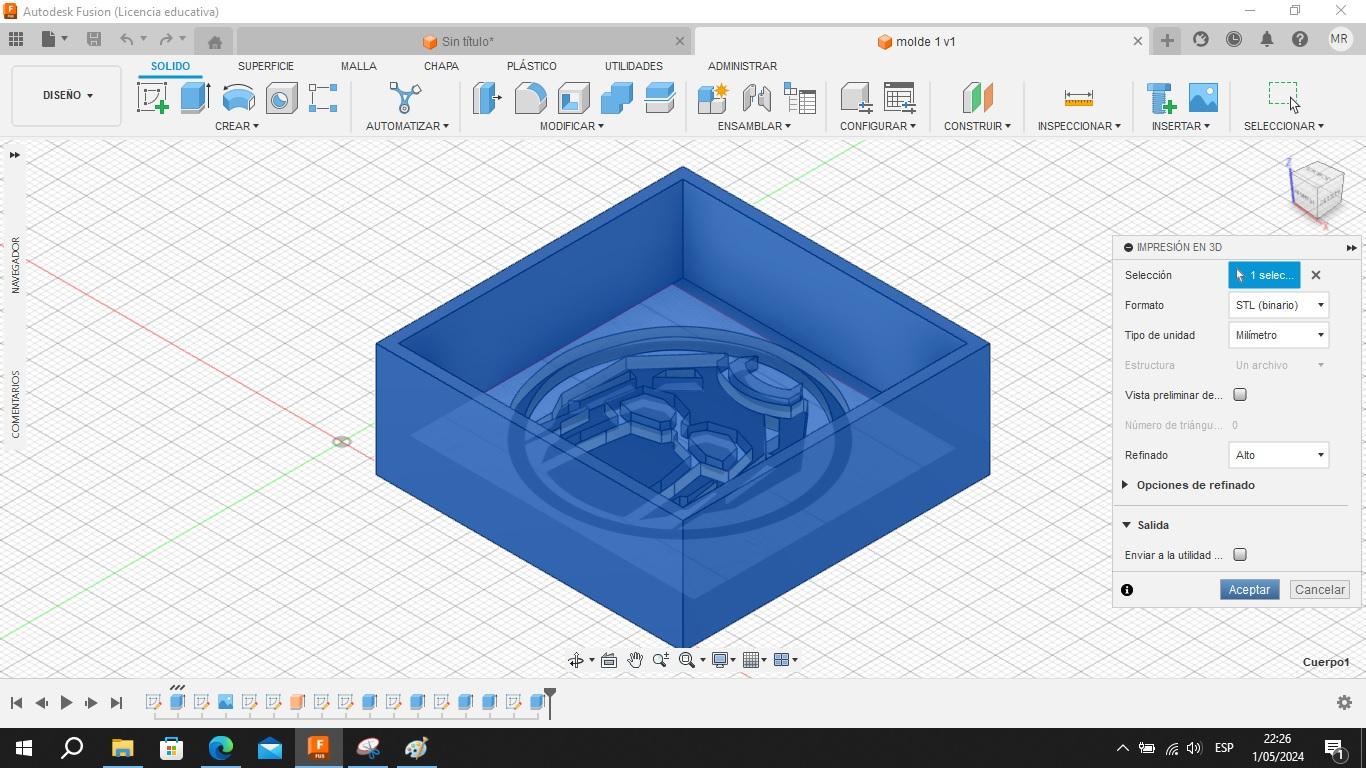This screenshot has height=768, width=1366.
Task: Click the timeline end marker
Action: pos(549,702)
